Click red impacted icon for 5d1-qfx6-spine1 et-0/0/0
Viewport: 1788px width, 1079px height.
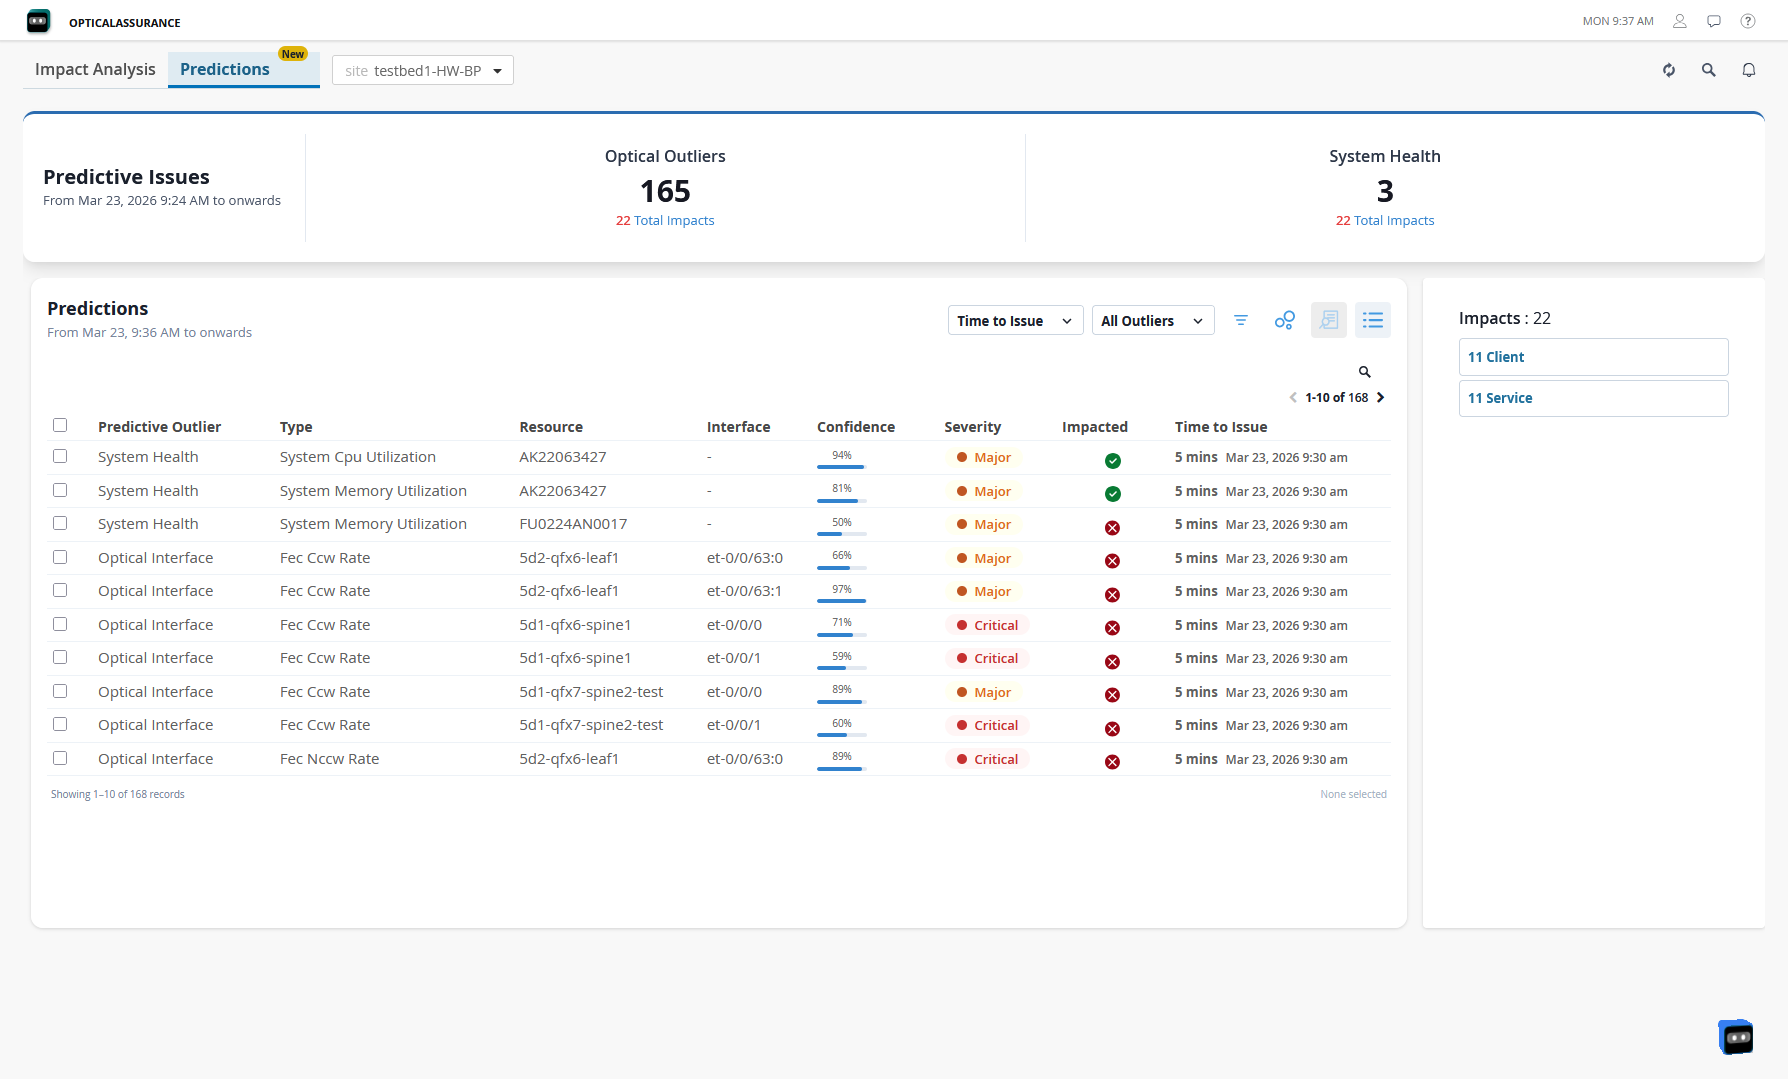point(1112,628)
